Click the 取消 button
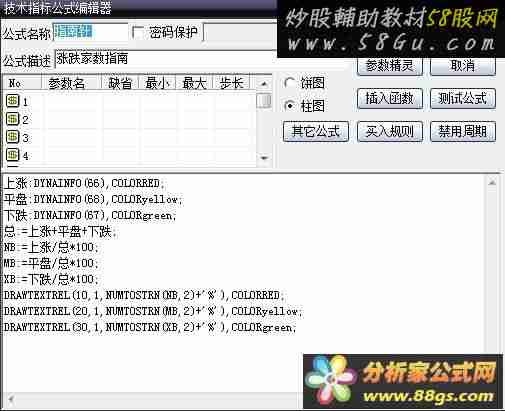Image resolution: width=505 pixels, height=411 pixels. click(x=463, y=66)
